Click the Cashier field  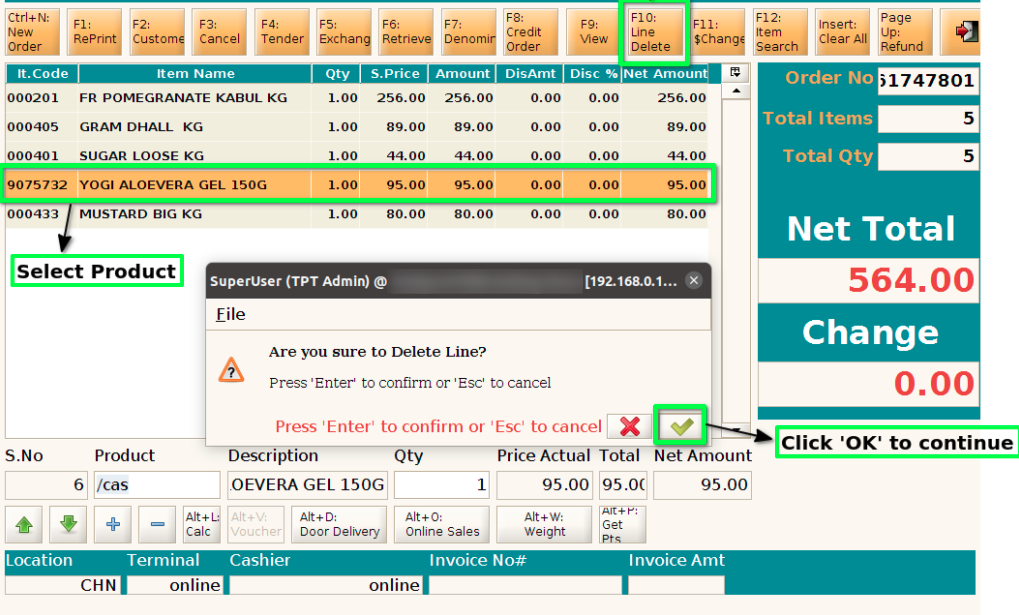[326, 585]
